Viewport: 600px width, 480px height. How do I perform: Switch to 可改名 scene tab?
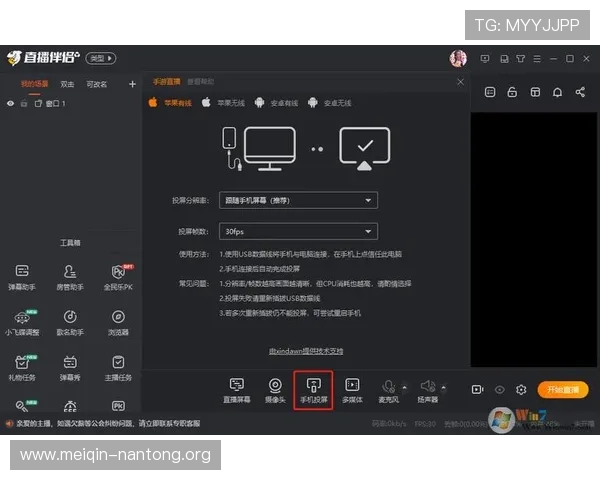click(x=96, y=84)
